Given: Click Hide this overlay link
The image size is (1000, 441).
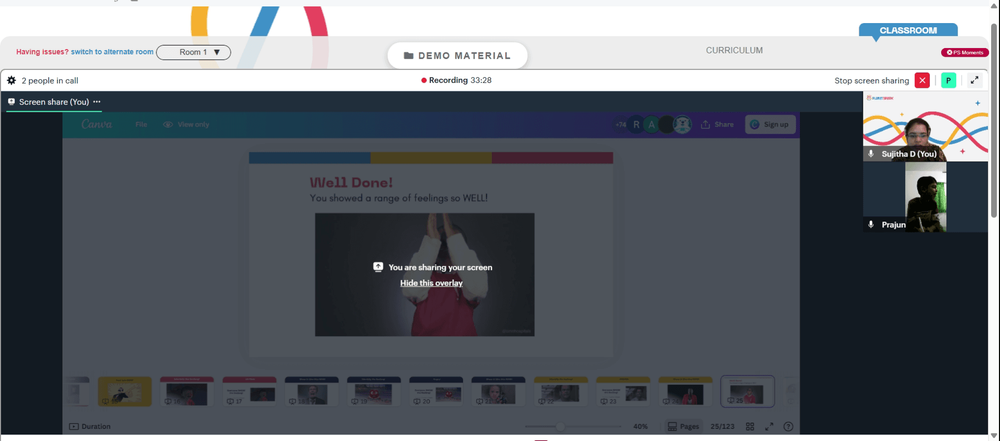Looking at the screenshot, I should pyautogui.click(x=431, y=283).
